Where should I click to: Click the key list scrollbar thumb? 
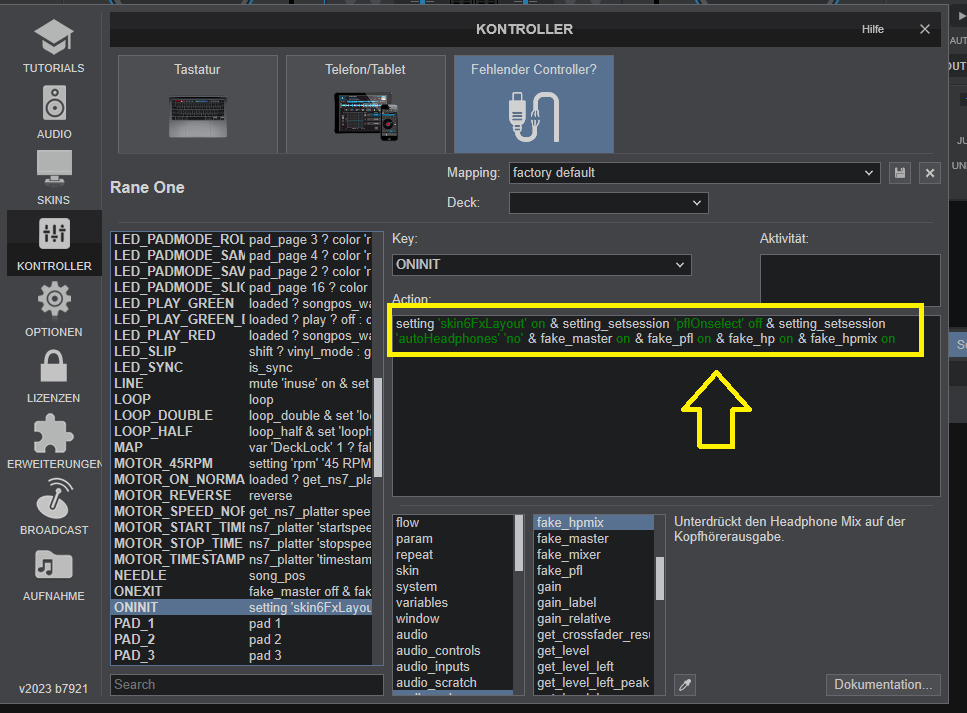pos(378,427)
